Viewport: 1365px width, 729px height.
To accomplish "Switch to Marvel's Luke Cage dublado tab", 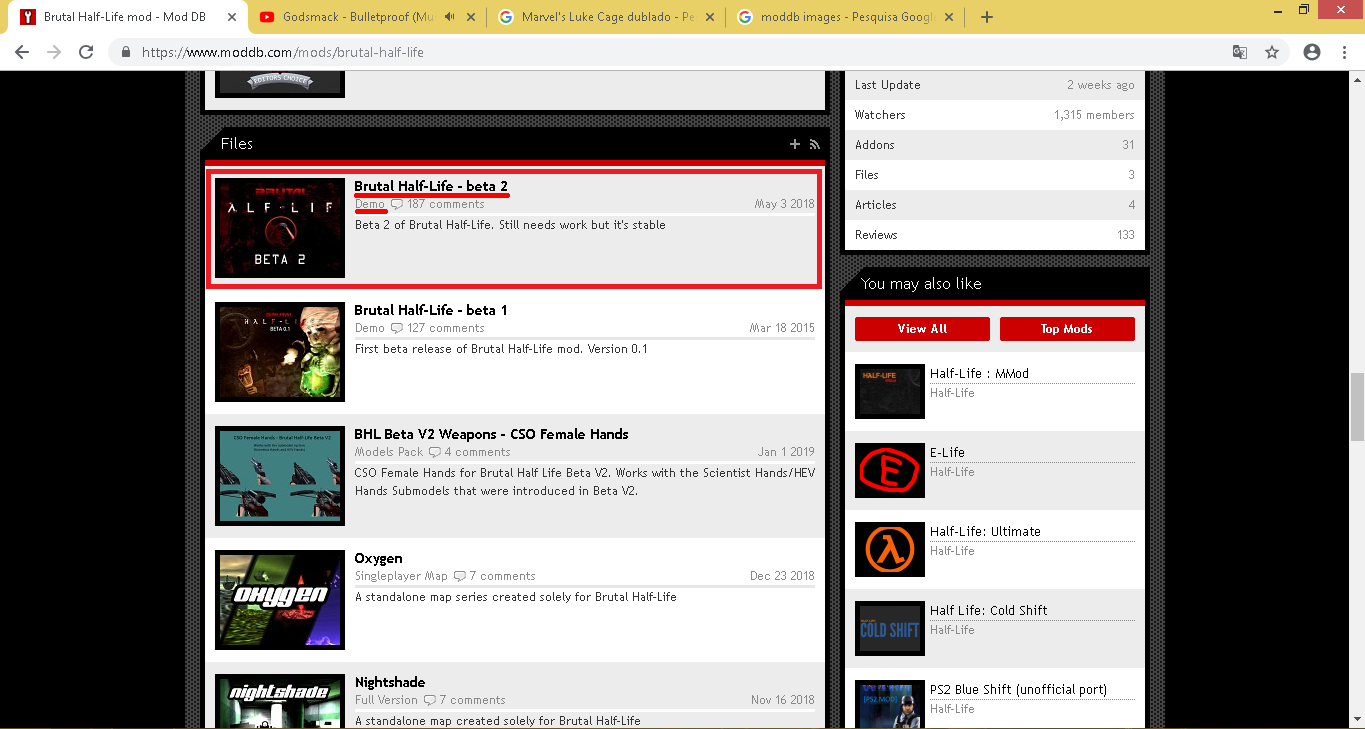I will (x=607, y=17).
